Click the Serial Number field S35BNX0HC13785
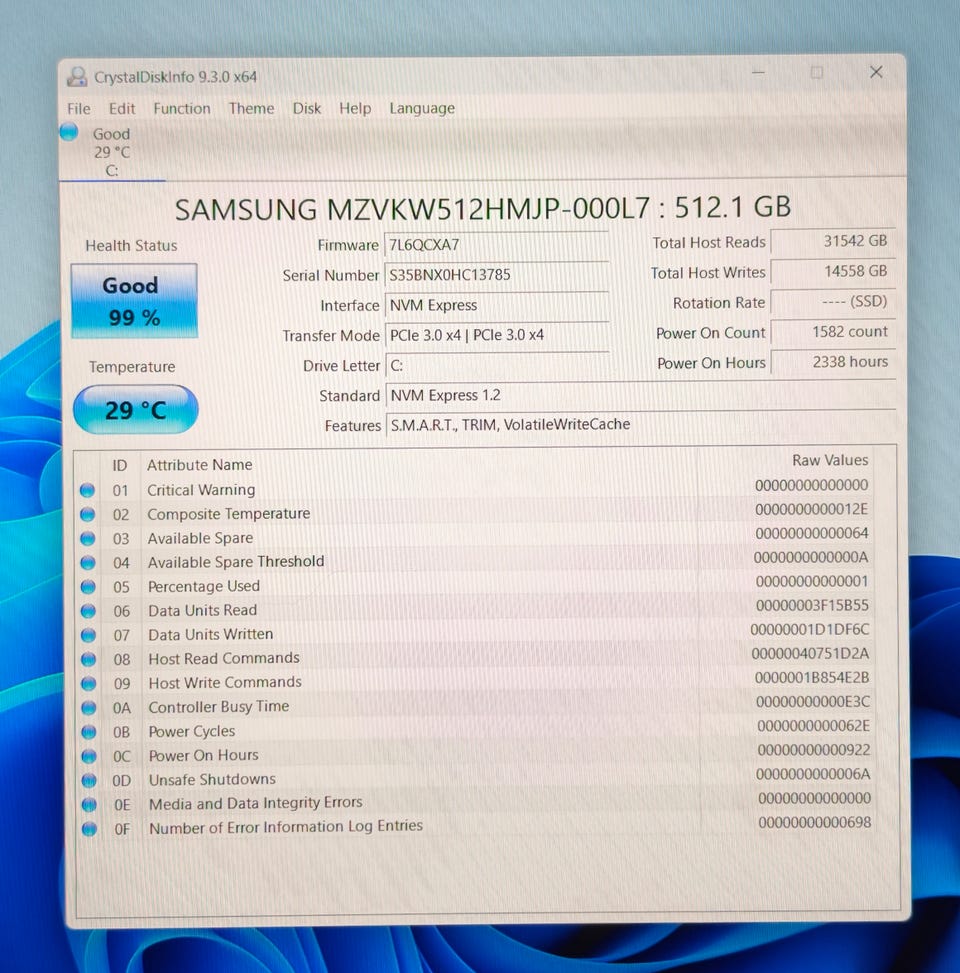 496,275
